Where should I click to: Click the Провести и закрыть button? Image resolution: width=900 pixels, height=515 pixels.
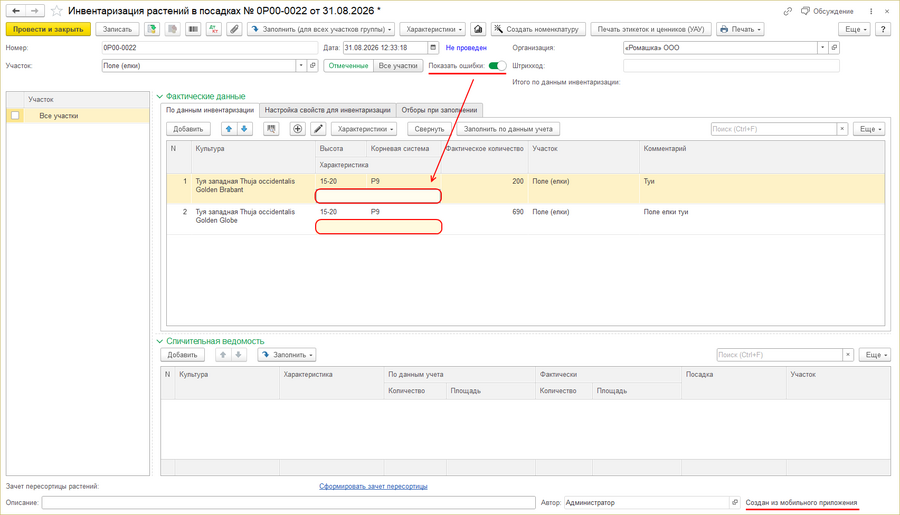coord(48,29)
